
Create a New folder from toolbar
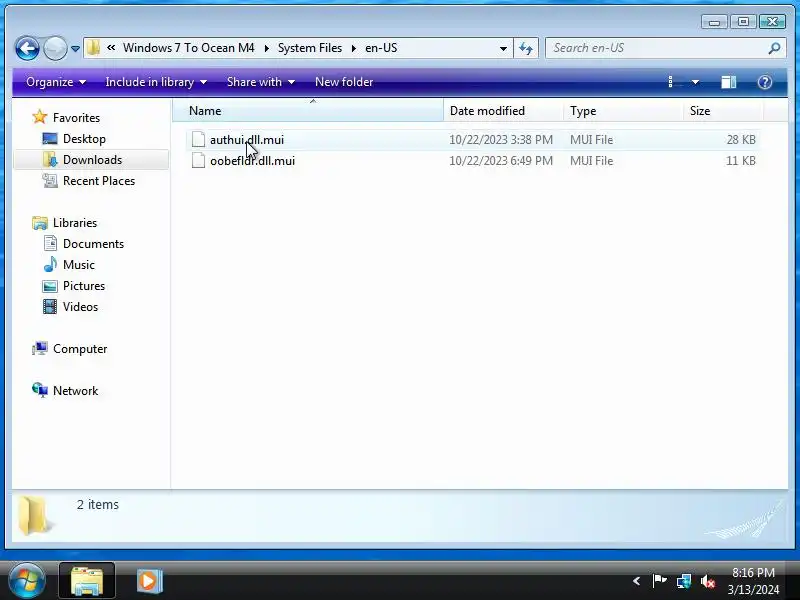(x=344, y=82)
